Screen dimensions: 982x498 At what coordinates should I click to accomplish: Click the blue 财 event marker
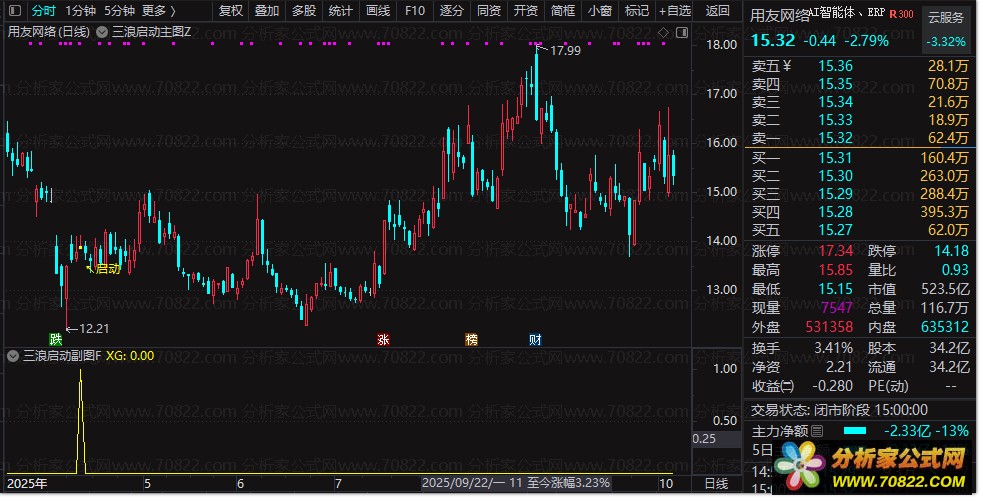(535, 340)
